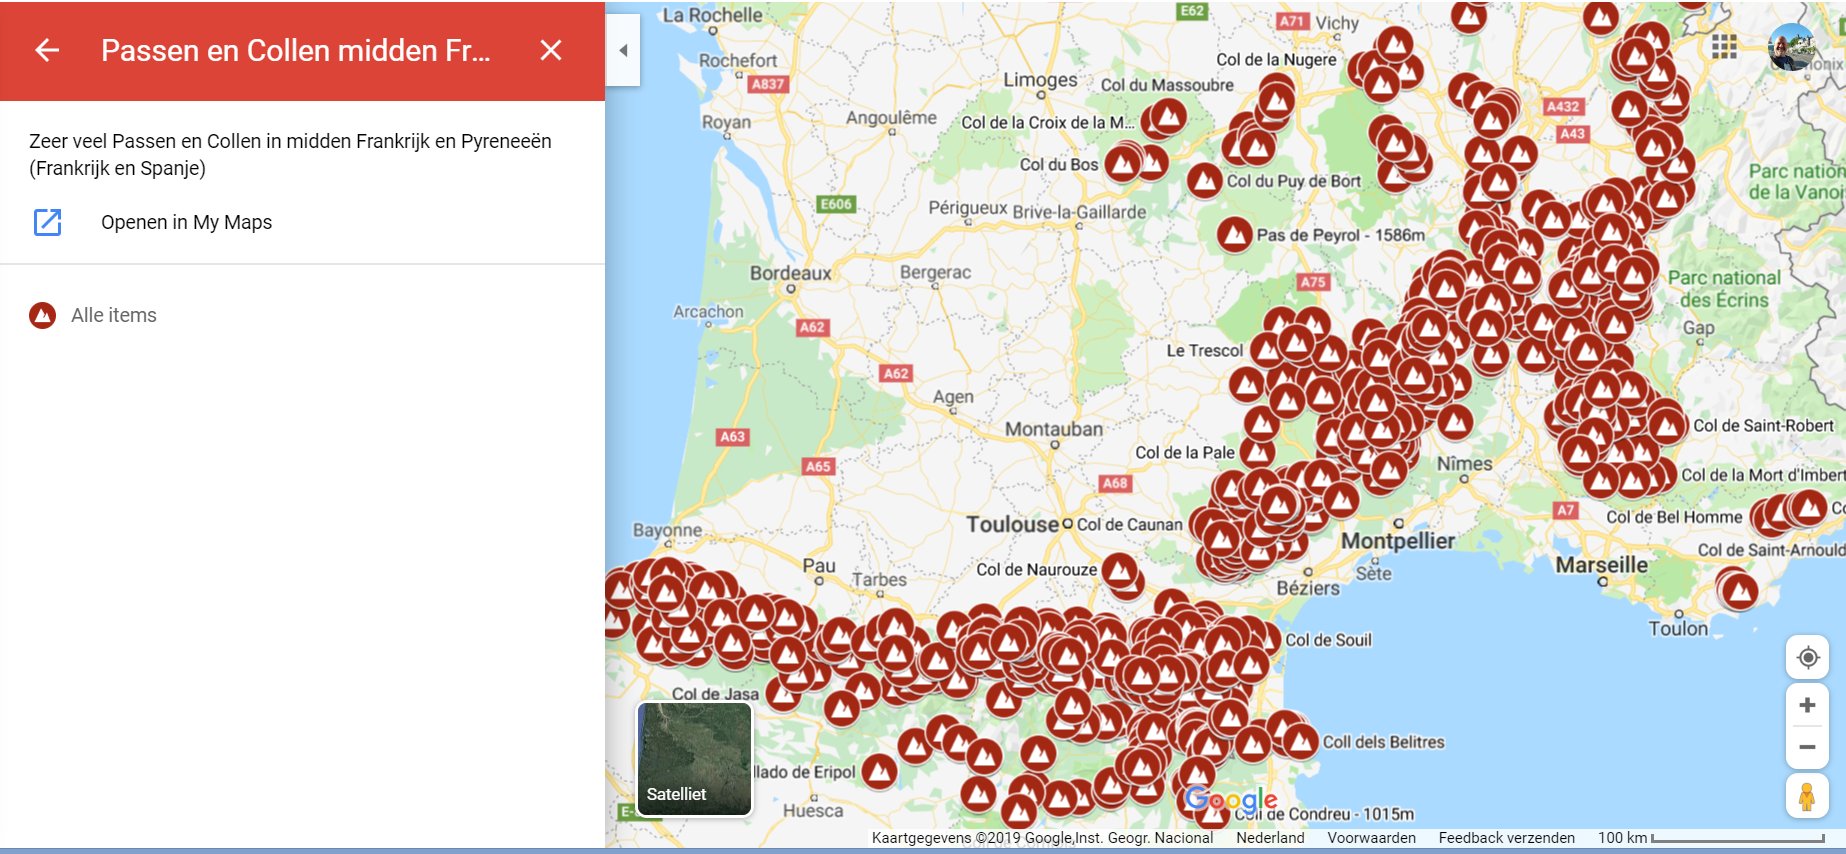This screenshot has height=854, width=1846.
Task: Click the Col du Bos label
Action: [x=1059, y=165]
